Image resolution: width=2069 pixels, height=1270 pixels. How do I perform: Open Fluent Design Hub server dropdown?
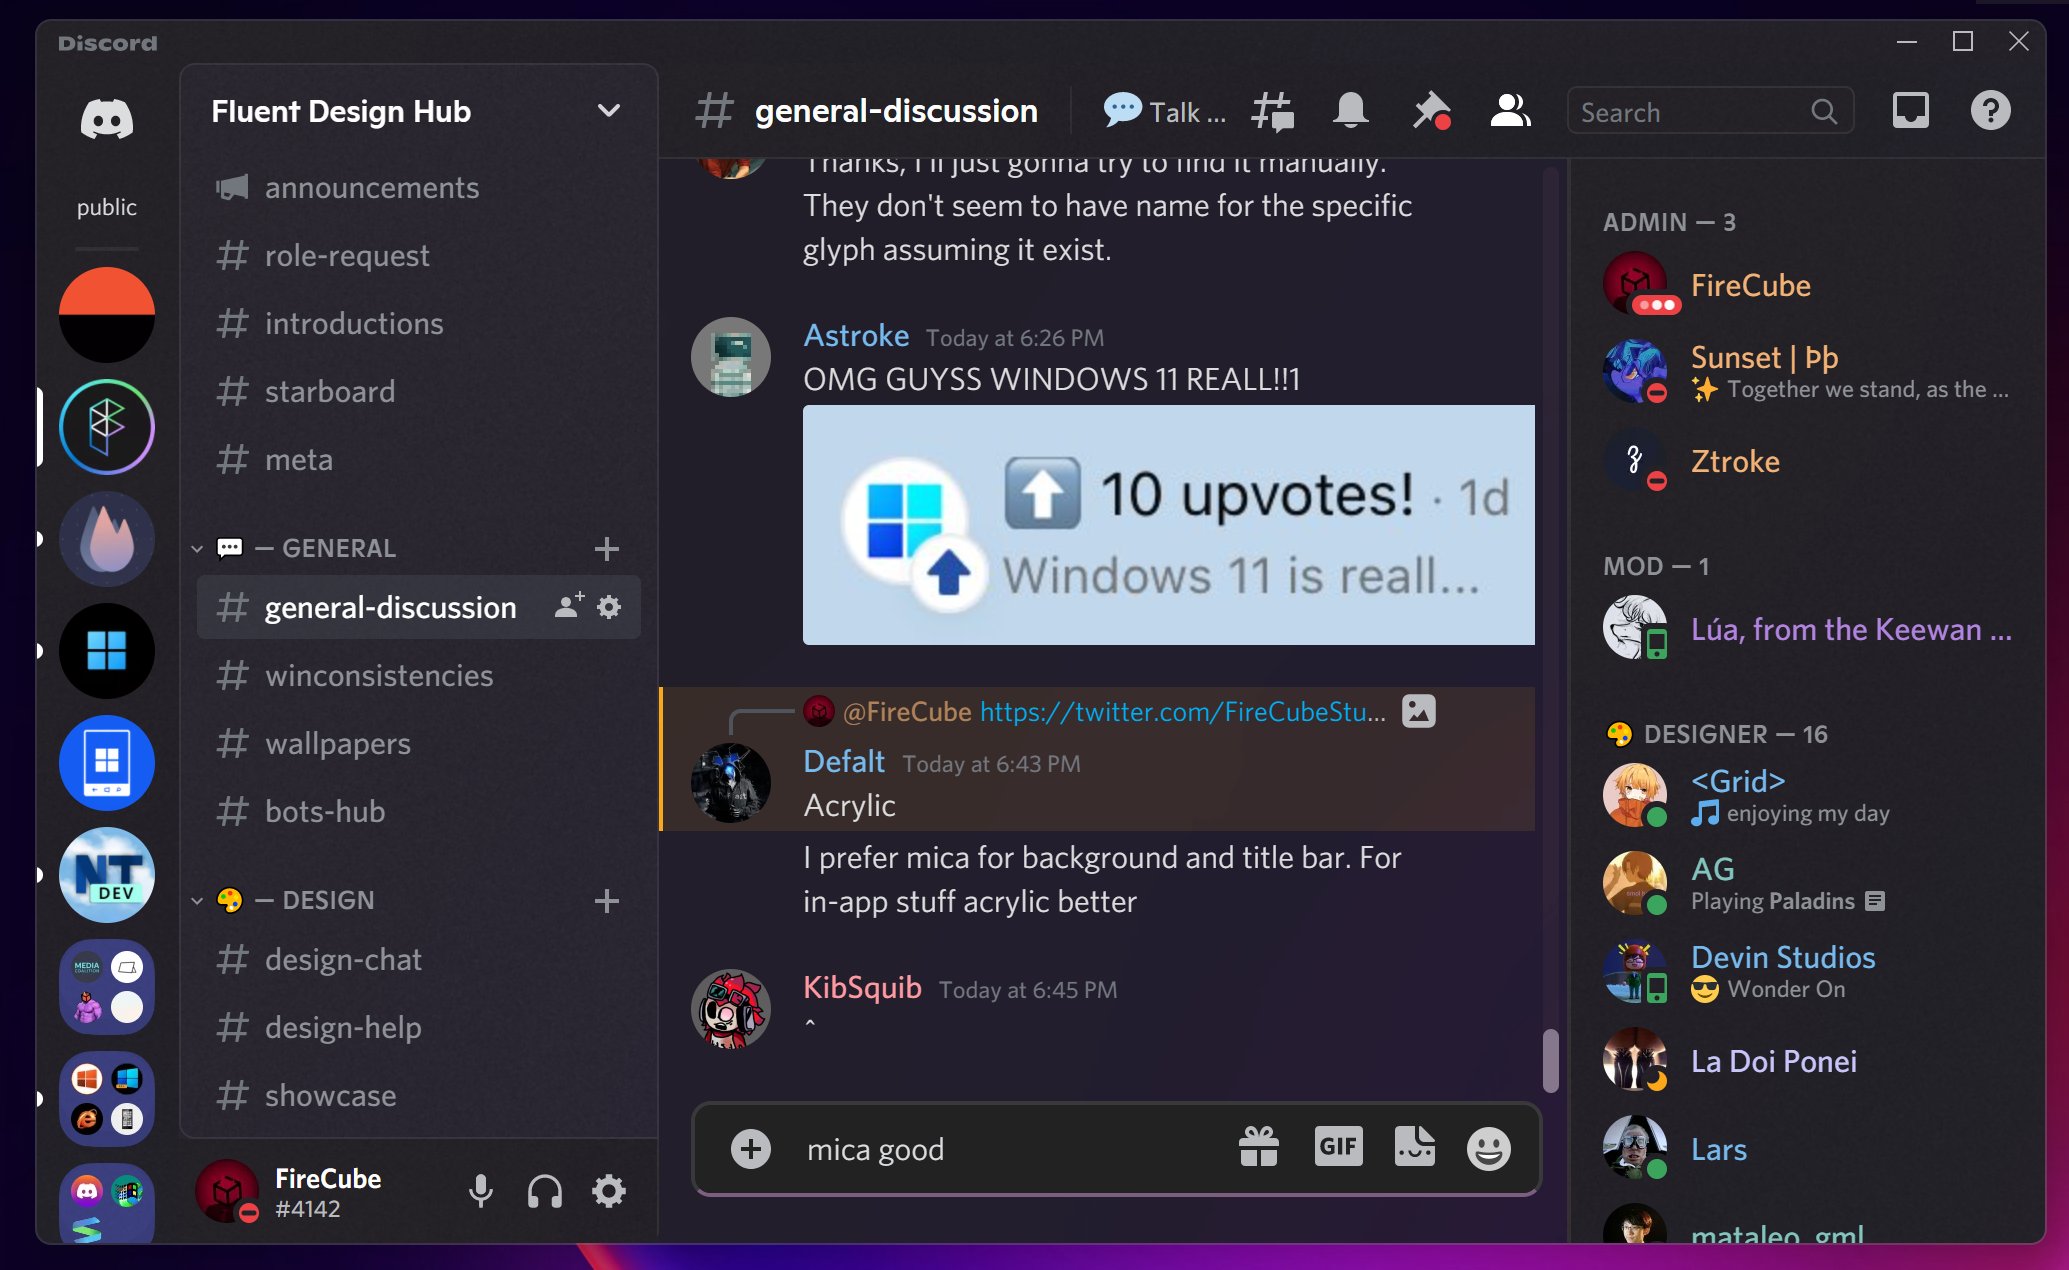click(x=608, y=111)
